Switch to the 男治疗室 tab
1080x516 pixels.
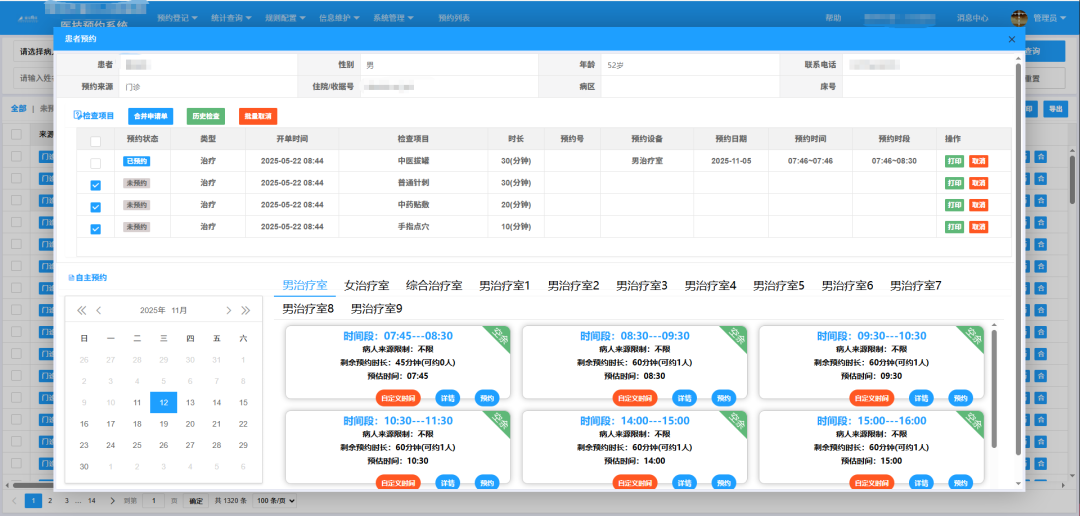click(x=304, y=285)
